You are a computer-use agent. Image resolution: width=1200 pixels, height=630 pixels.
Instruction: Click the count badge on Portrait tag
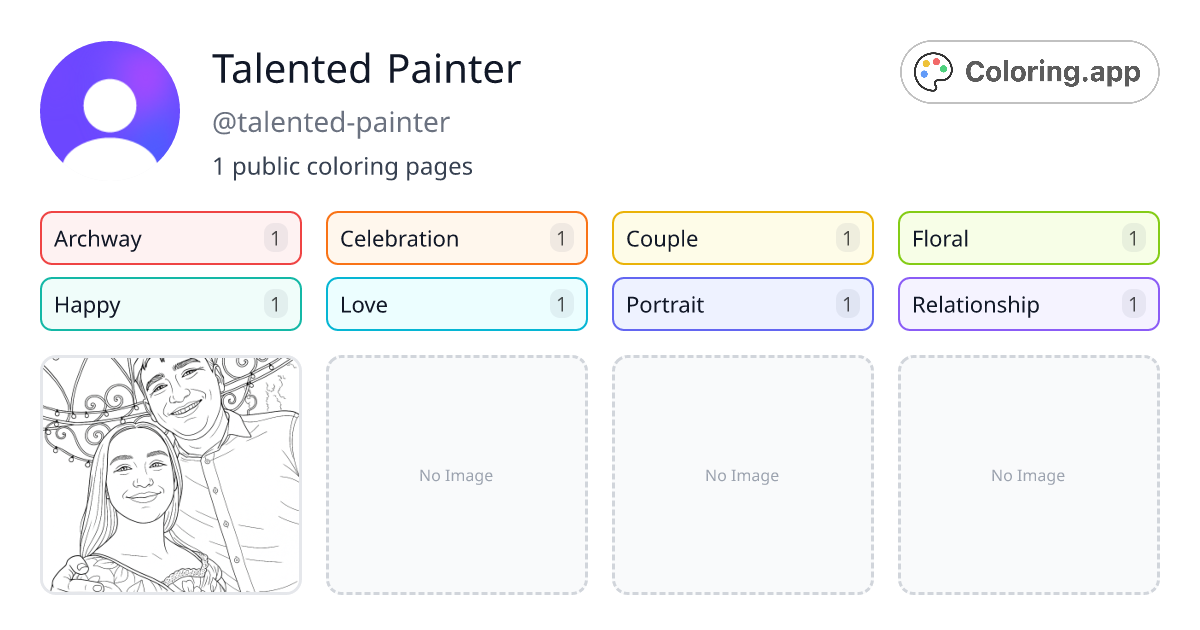[x=847, y=304]
